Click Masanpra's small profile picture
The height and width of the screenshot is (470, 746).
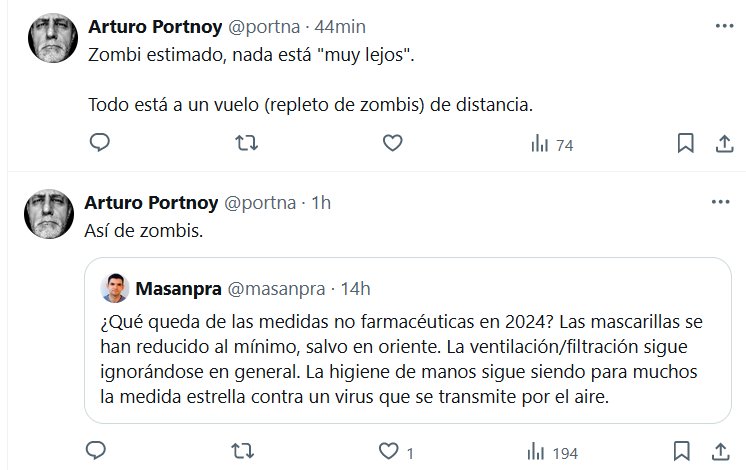(114, 288)
